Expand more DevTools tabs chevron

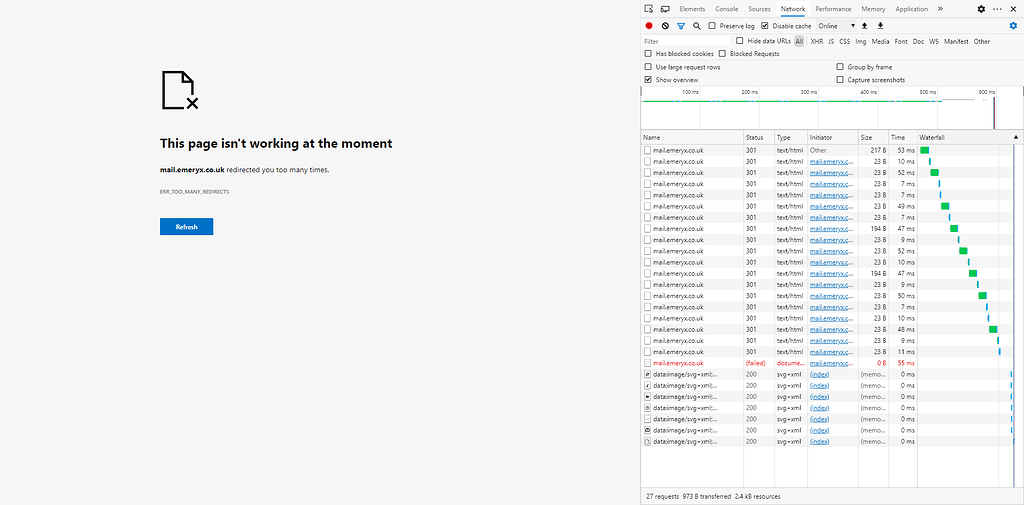(x=940, y=9)
